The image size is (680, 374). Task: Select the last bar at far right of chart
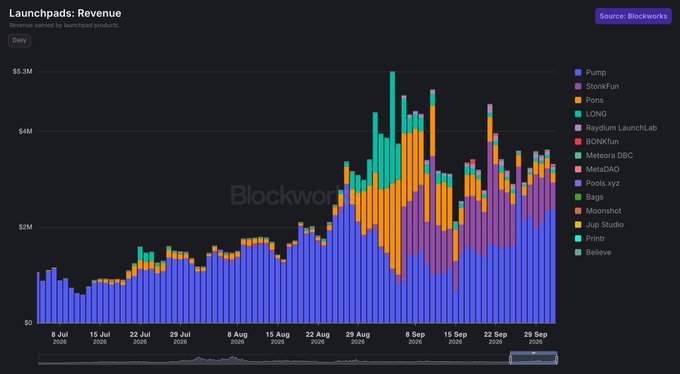tap(553, 243)
